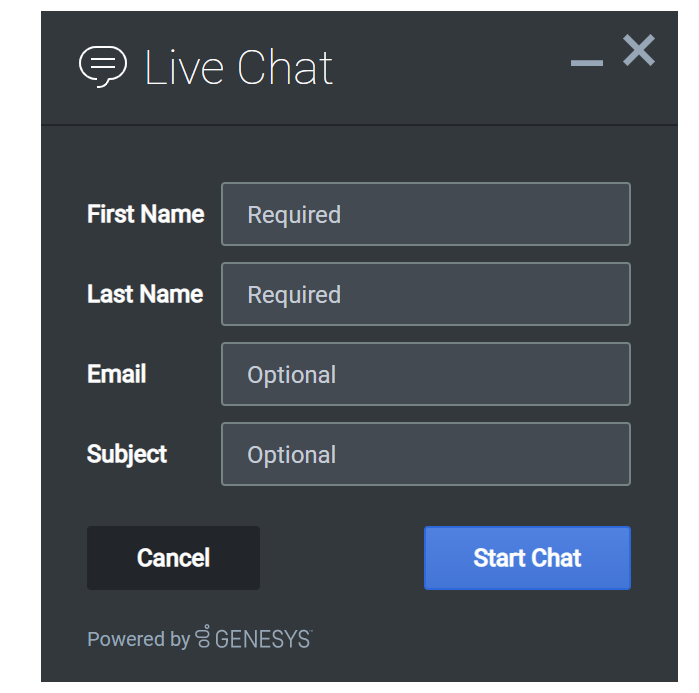The height and width of the screenshot is (693, 699).
Task: Click the Live Chat title text
Action: click(x=239, y=67)
